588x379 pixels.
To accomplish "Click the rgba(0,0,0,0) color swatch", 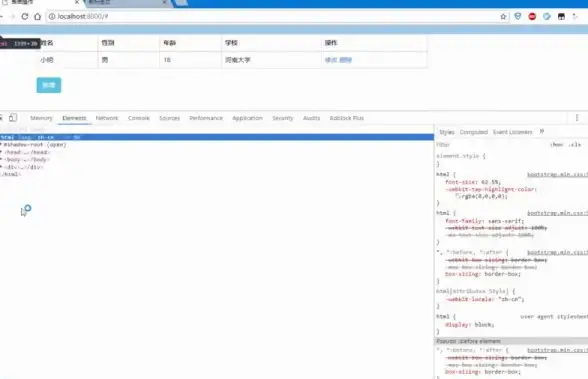I will coord(458,196).
